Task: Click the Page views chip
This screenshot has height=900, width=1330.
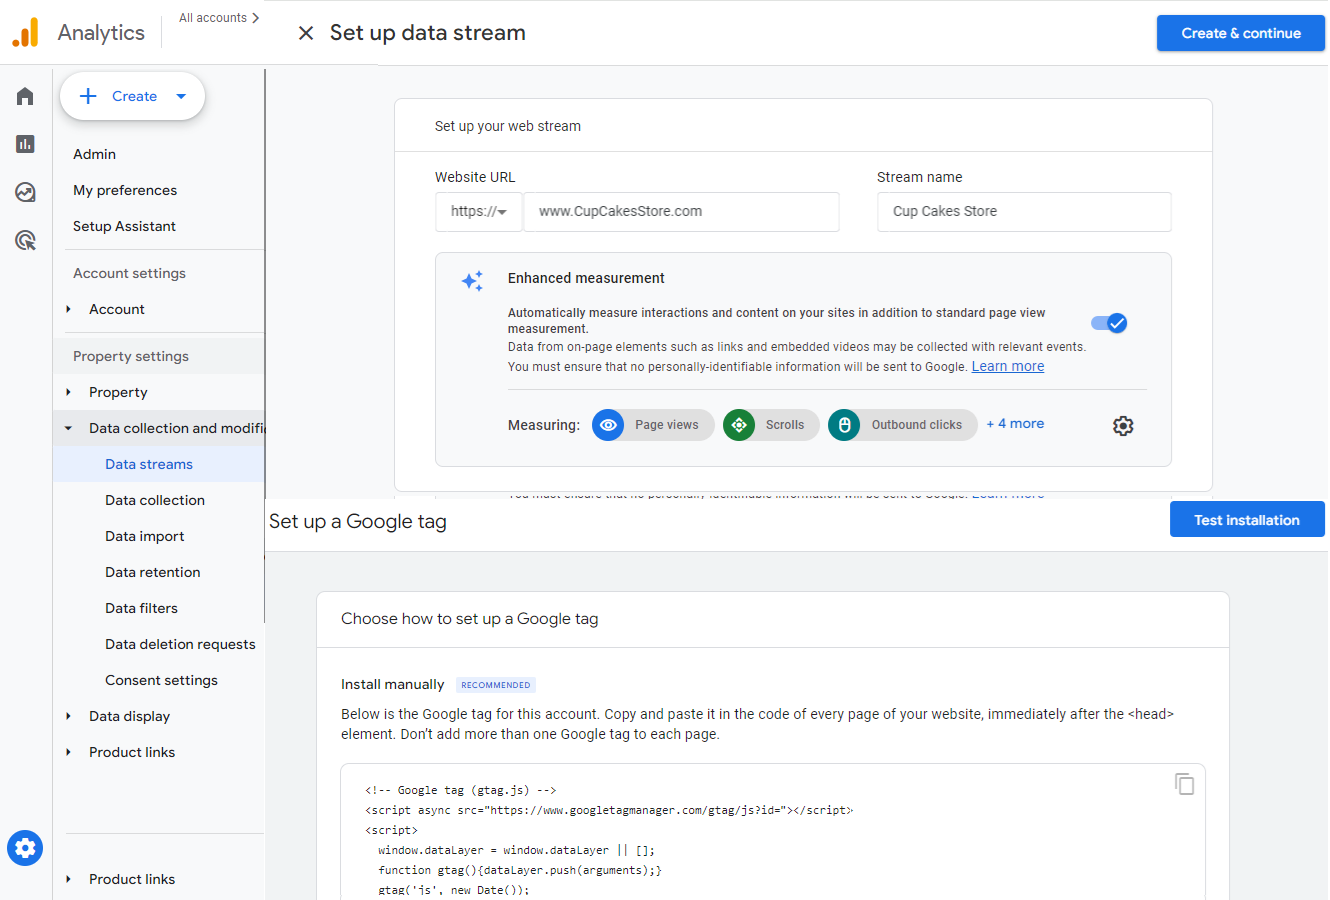Action: coord(653,425)
